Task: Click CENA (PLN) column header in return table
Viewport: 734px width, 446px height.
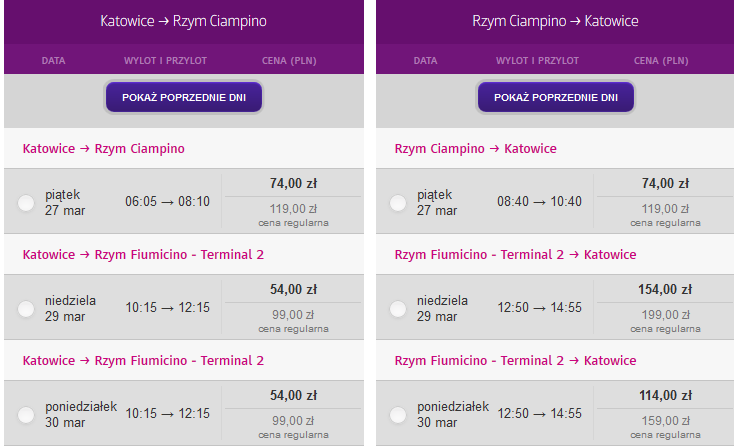Action: (x=661, y=61)
